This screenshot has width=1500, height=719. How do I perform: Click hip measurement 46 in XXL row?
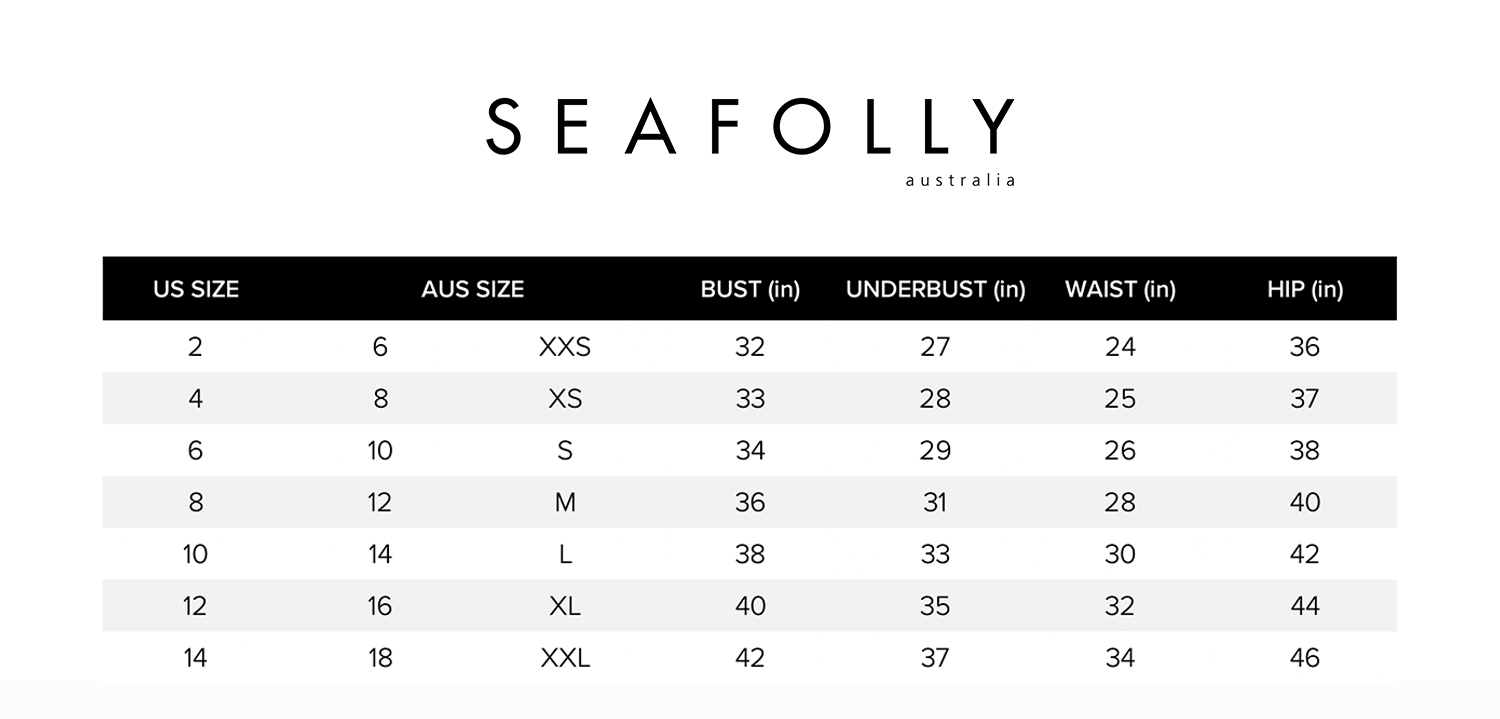coord(1305,659)
